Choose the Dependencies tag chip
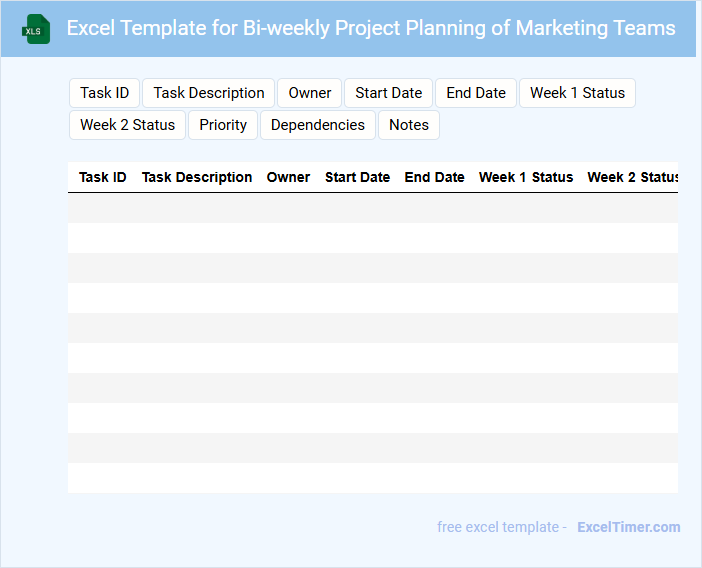This screenshot has height=568, width=702. click(x=318, y=125)
